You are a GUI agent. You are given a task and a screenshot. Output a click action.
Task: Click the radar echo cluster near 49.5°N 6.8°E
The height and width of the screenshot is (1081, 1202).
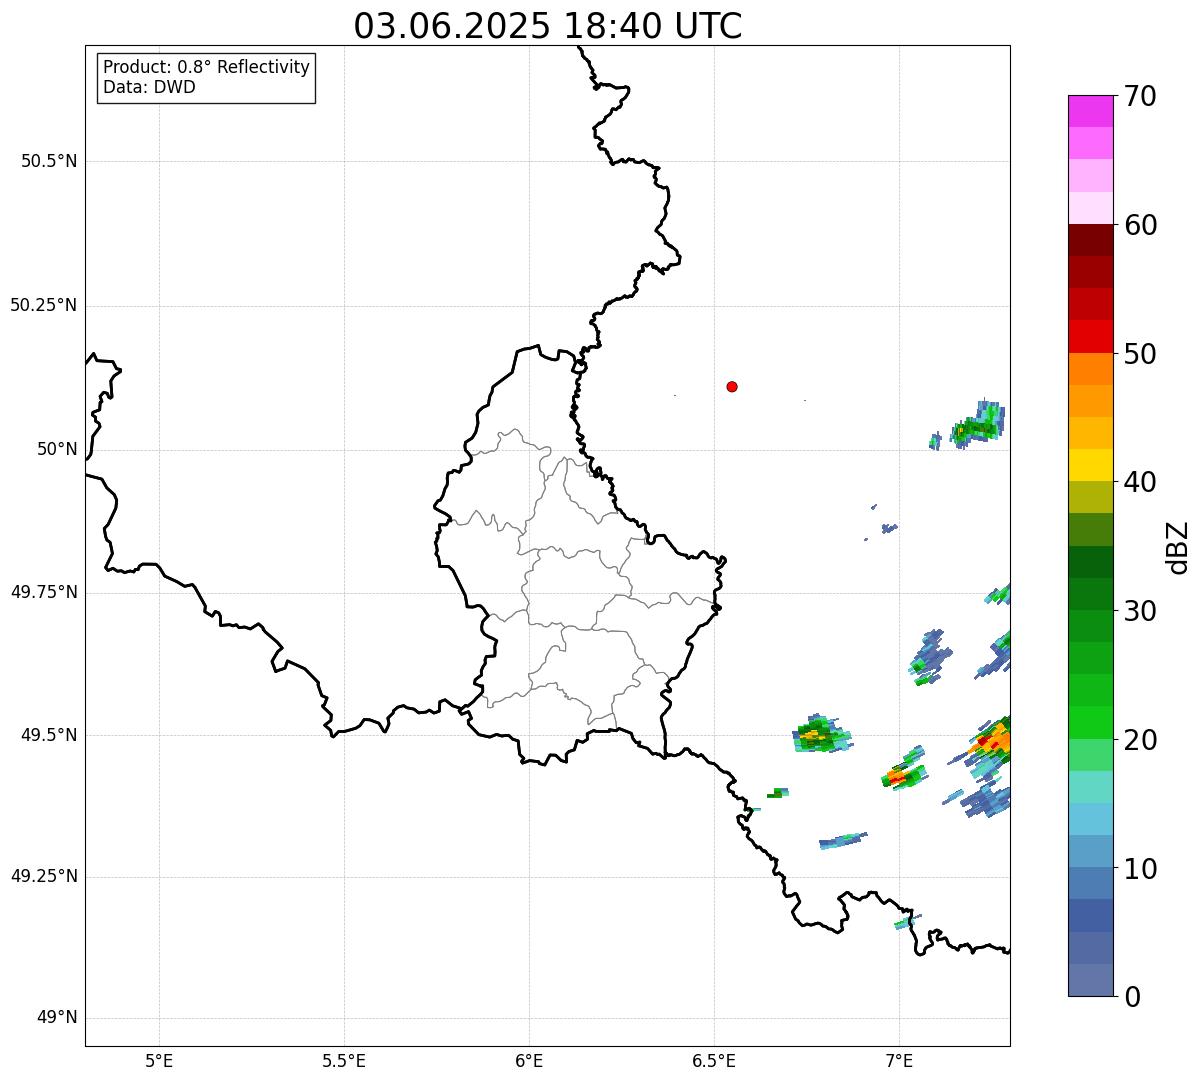point(822,735)
